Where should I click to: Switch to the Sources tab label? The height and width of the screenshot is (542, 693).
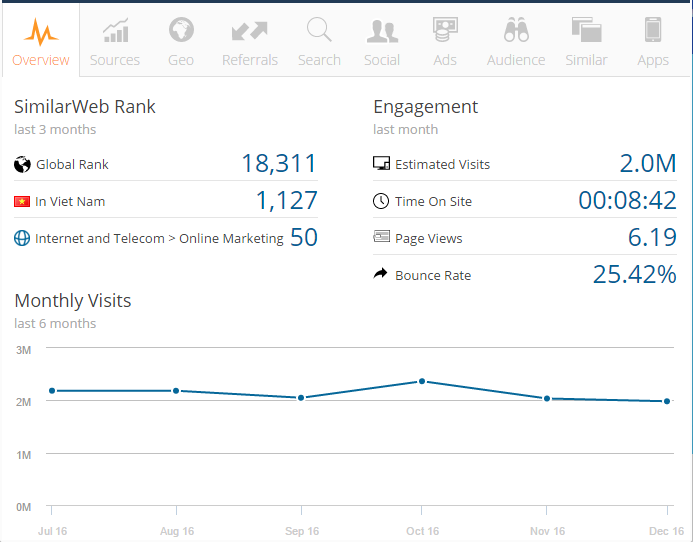click(115, 60)
